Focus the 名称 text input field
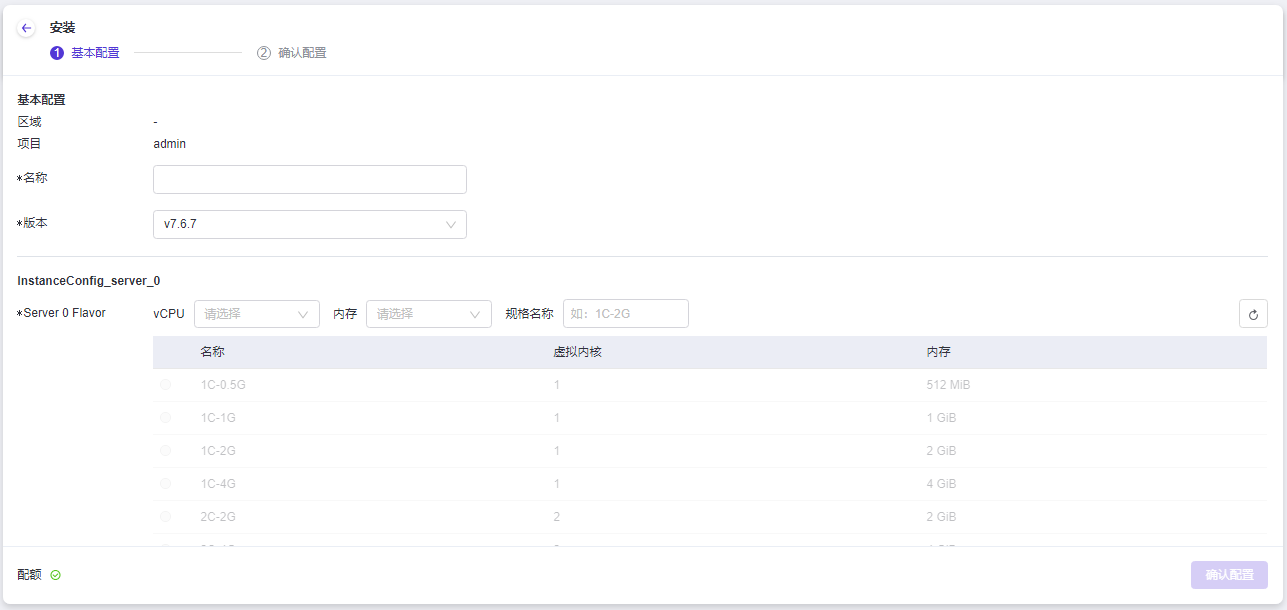Screen dimensions: 1287x610 (309, 180)
